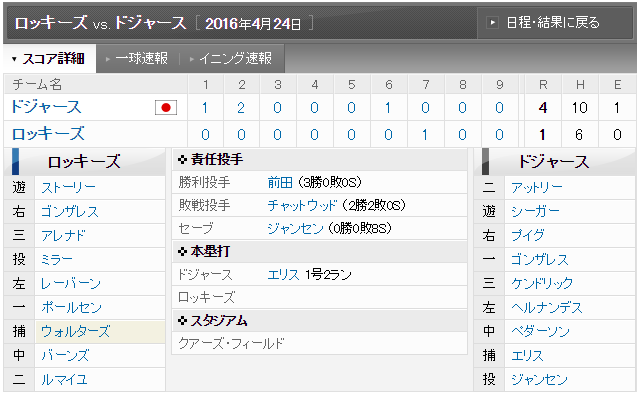Open Rockies third baseman アレナド link
This screenshot has height=400, width=640.
click(63, 236)
